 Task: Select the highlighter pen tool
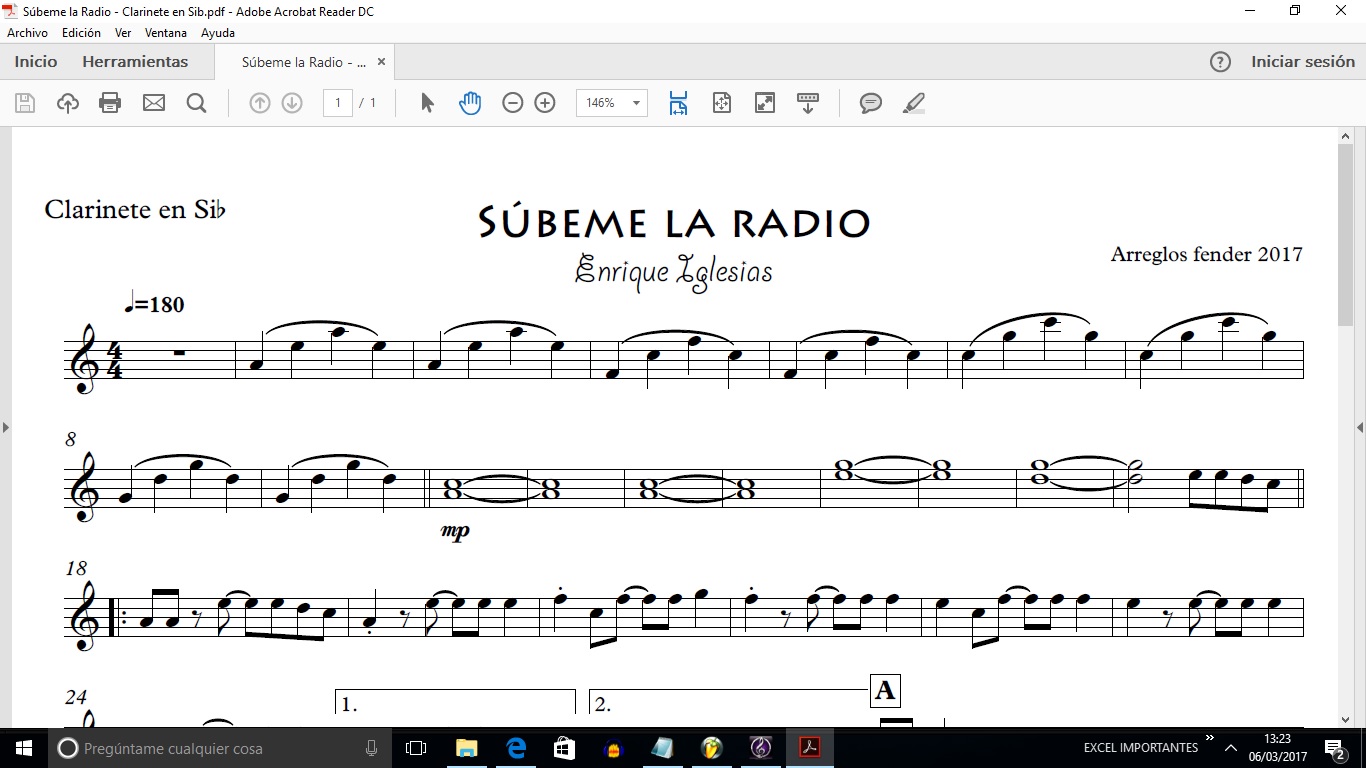[x=914, y=103]
